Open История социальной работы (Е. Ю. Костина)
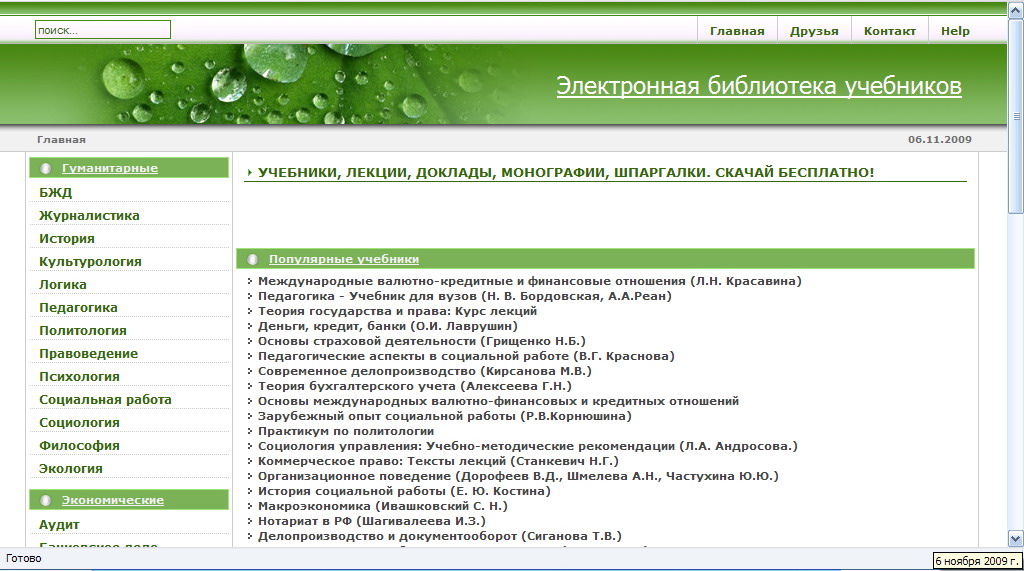The height and width of the screenshot is (571, 1024). 404,491
